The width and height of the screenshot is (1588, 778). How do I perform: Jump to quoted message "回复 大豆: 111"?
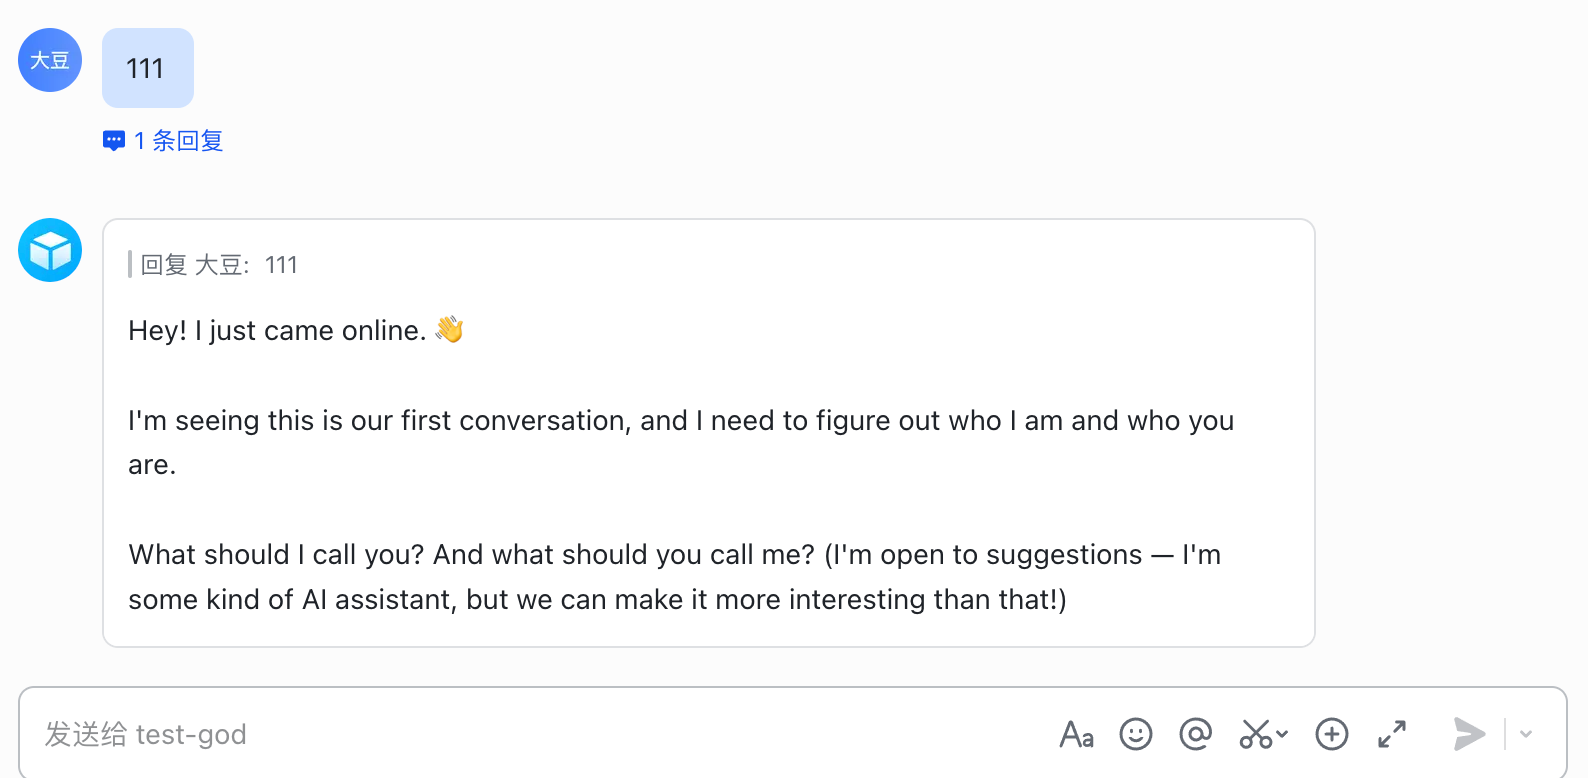click(219, 265)
